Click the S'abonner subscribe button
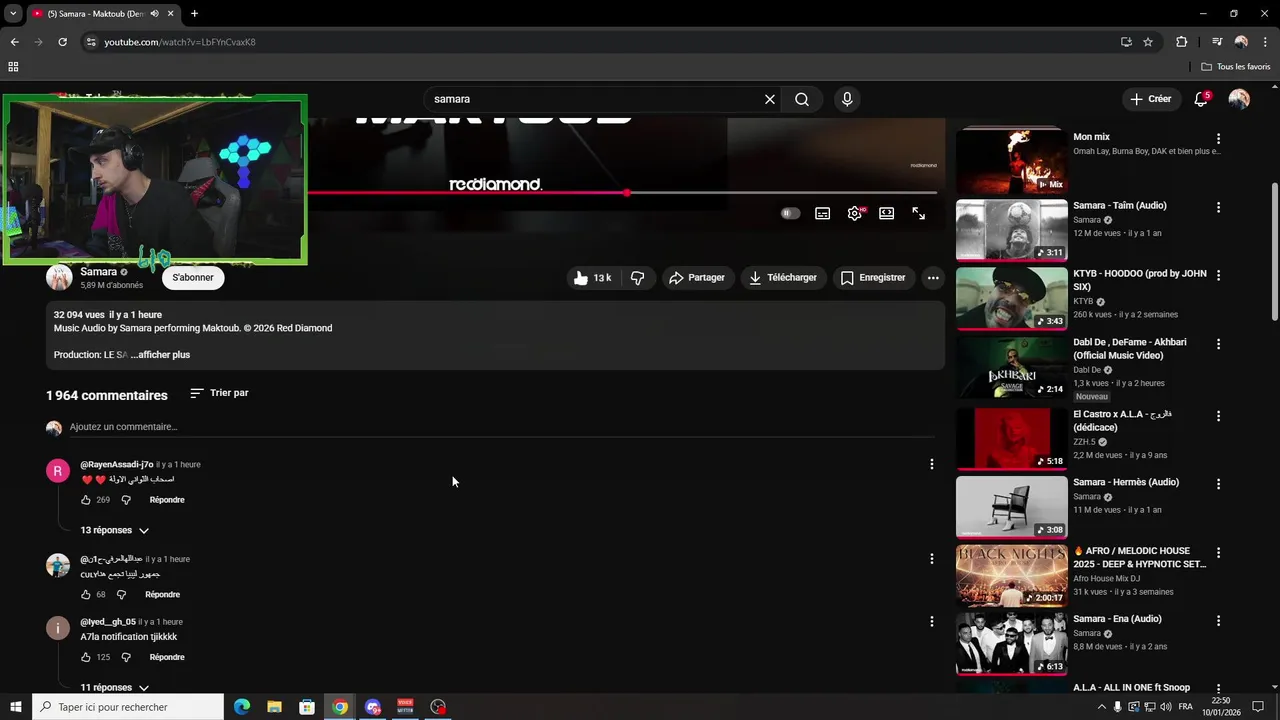This screenshot has width=1280, height=720. [193, 277]
